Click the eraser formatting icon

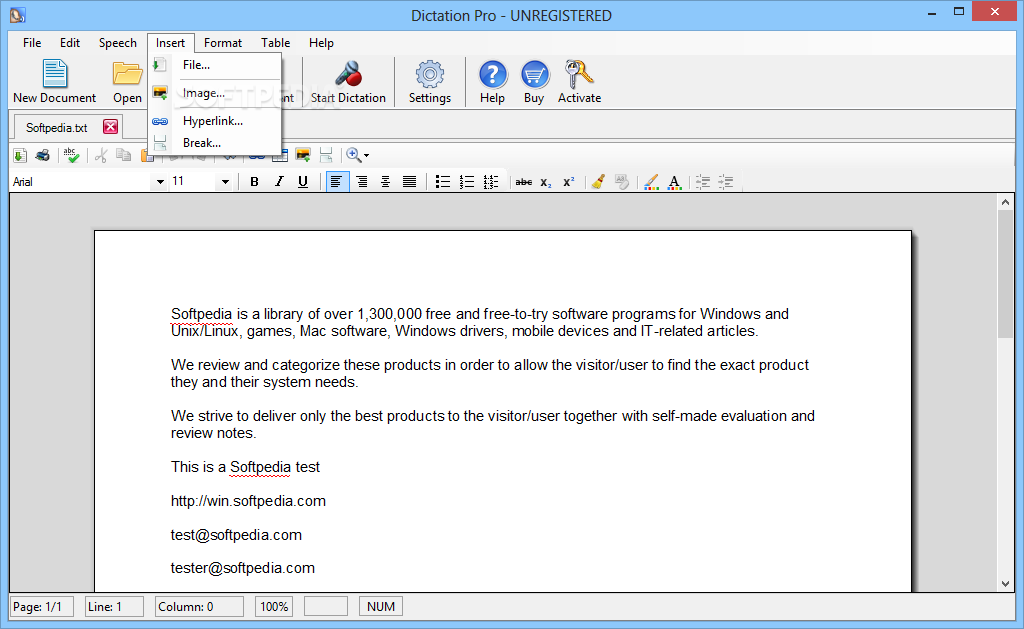click(x=622, y=182)
